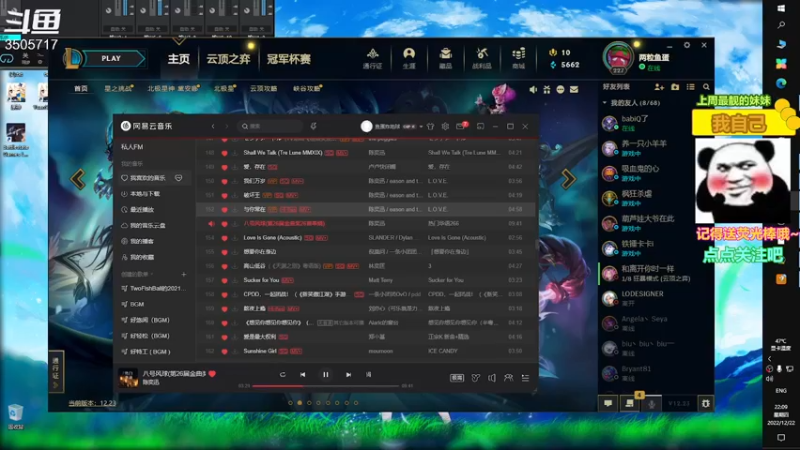Unlike the Love Is Gone (Acoustic) heart
Image resolution: width=800 pixels, height=450 pixels.
tap(224, 238)
